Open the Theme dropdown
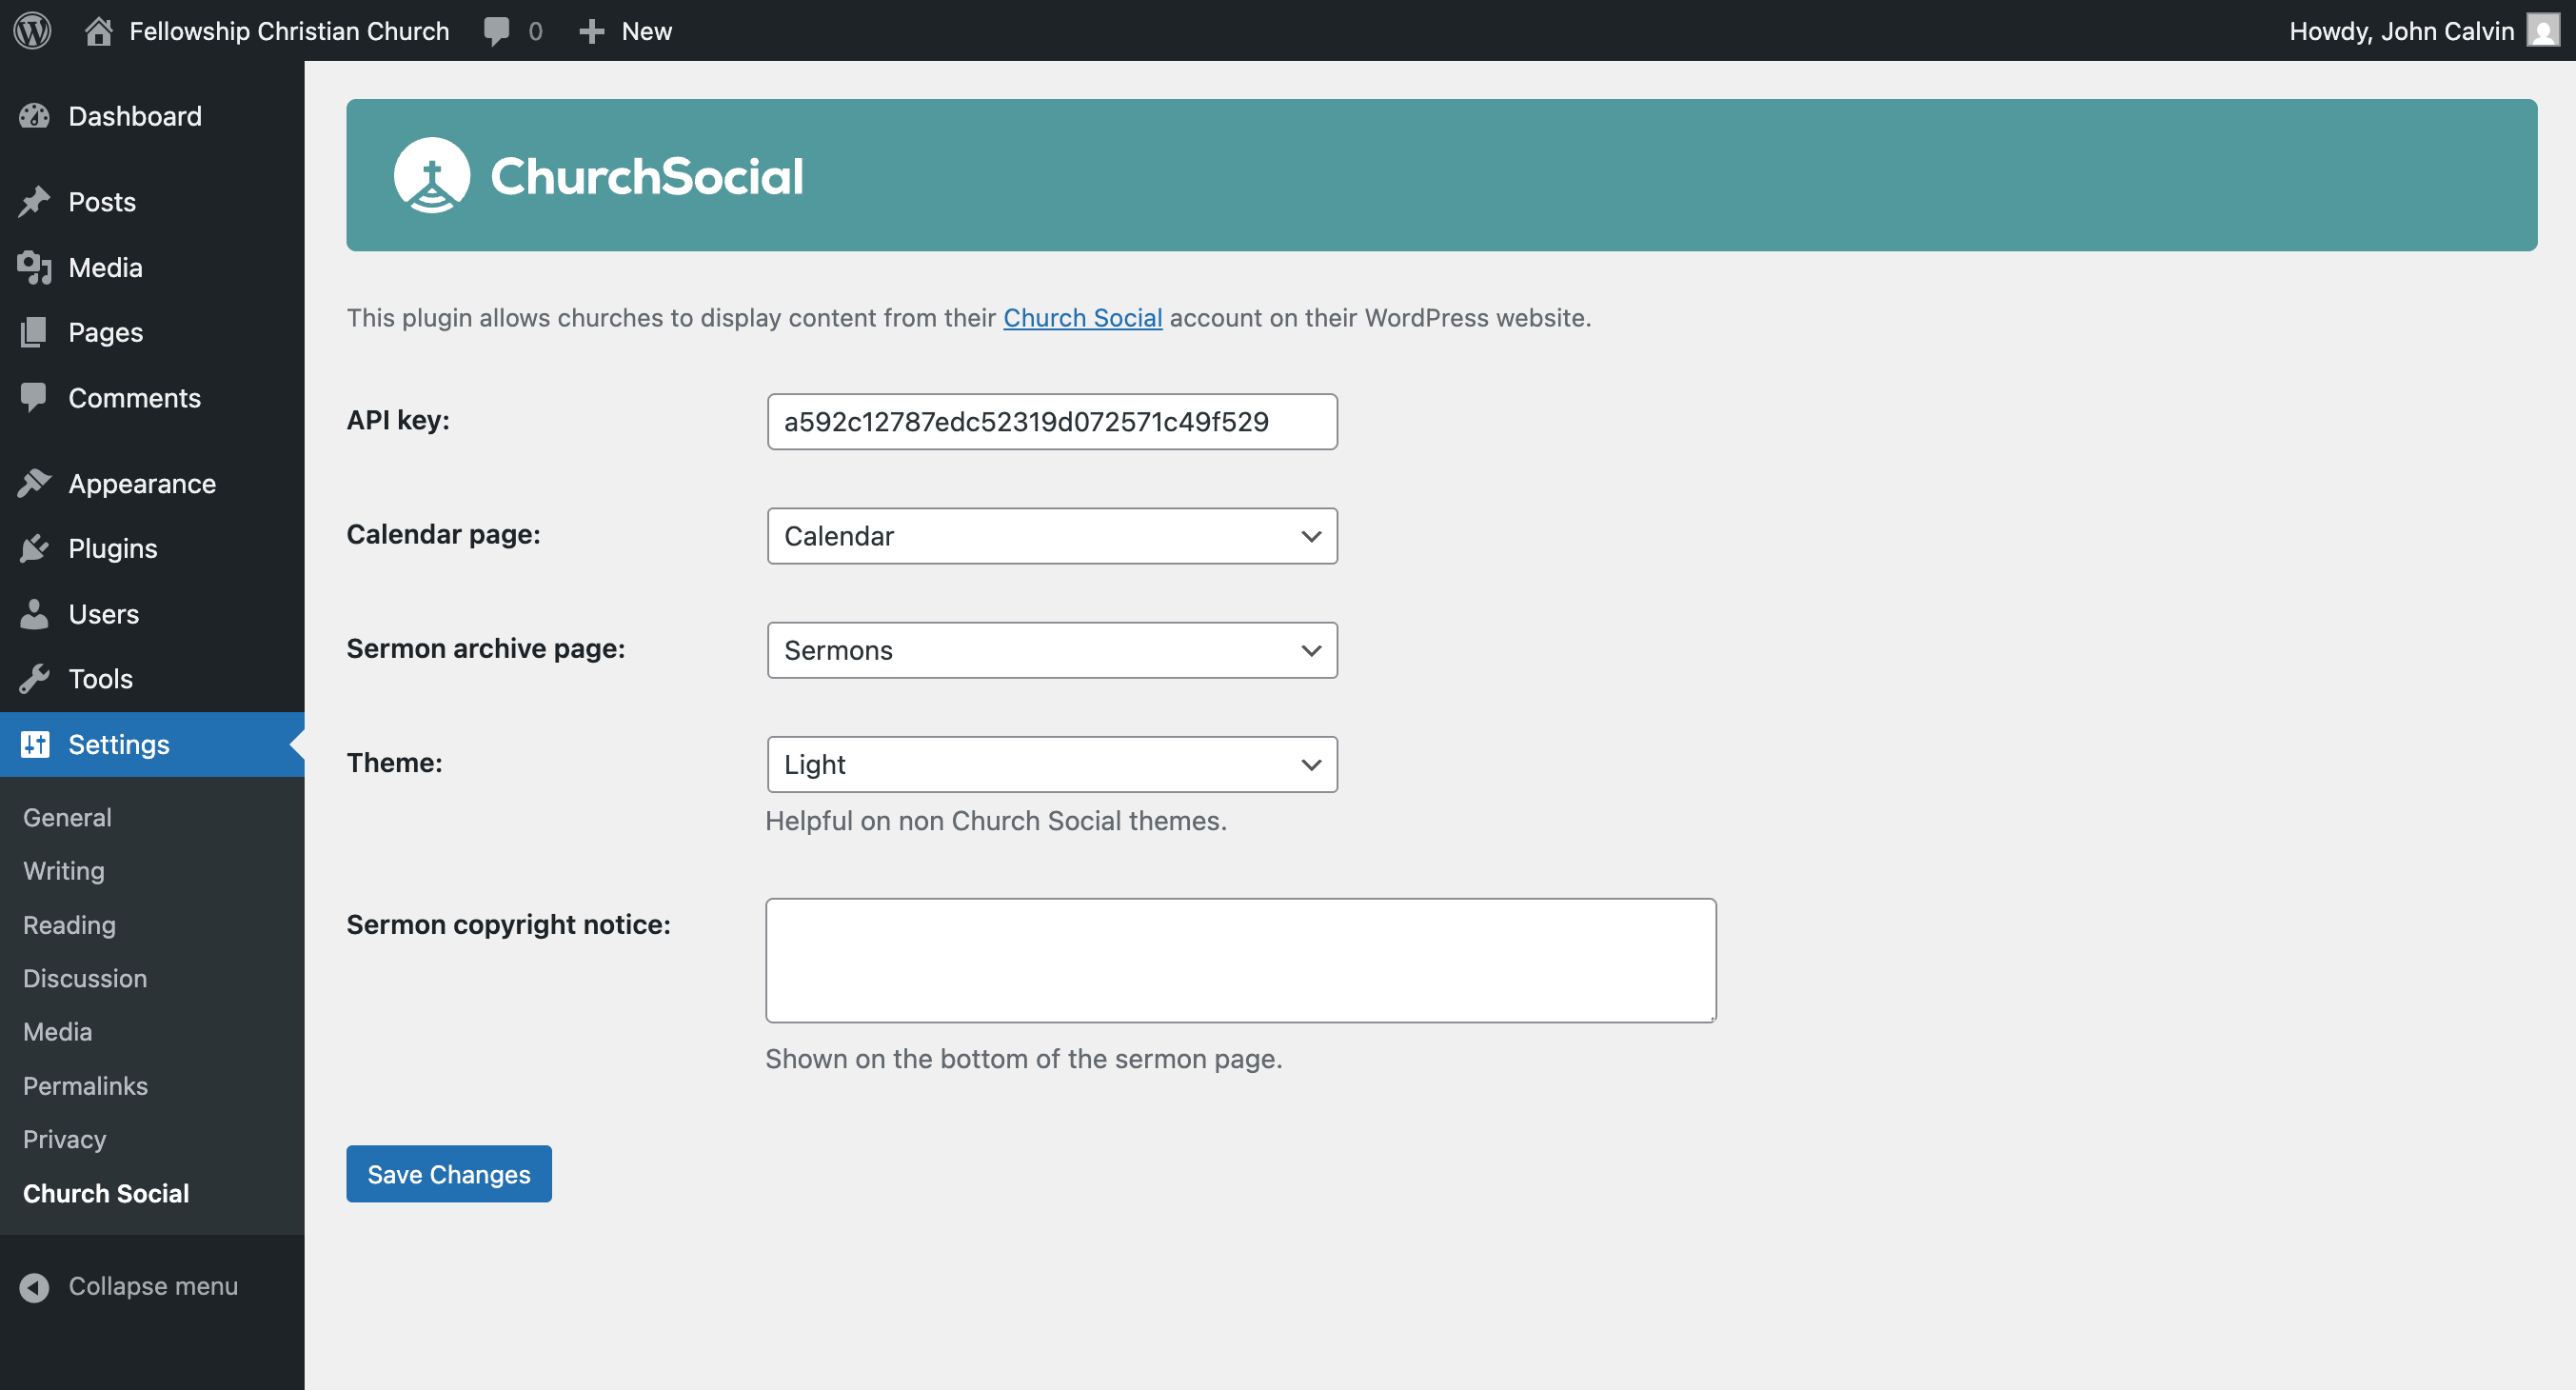The image size is (2576, 1390). 1052,764
